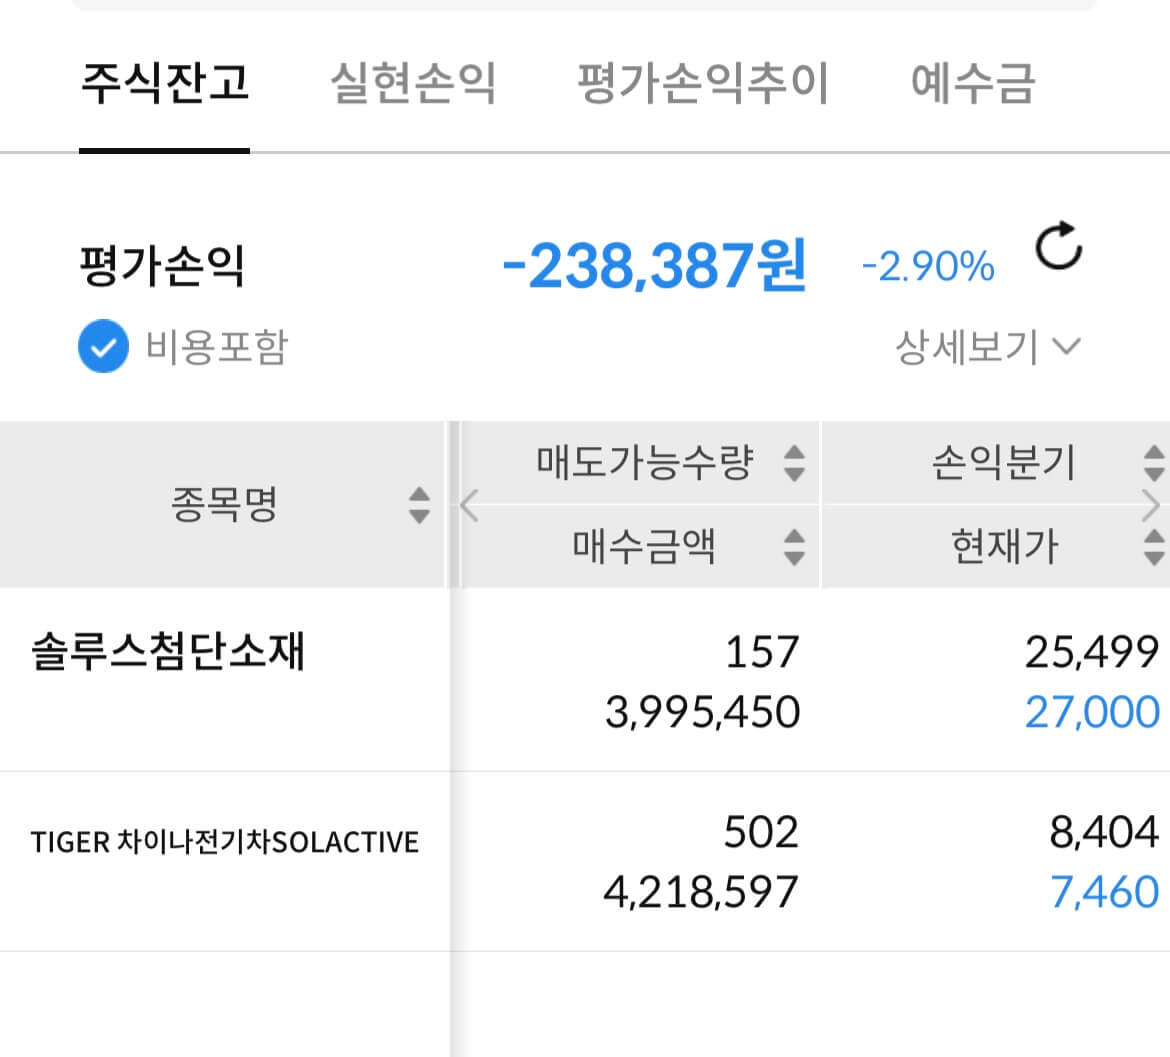Click the 현재가 header label
Image resolution: width=1170 pixels, height=1057 pixels.
pos(1004,547)
